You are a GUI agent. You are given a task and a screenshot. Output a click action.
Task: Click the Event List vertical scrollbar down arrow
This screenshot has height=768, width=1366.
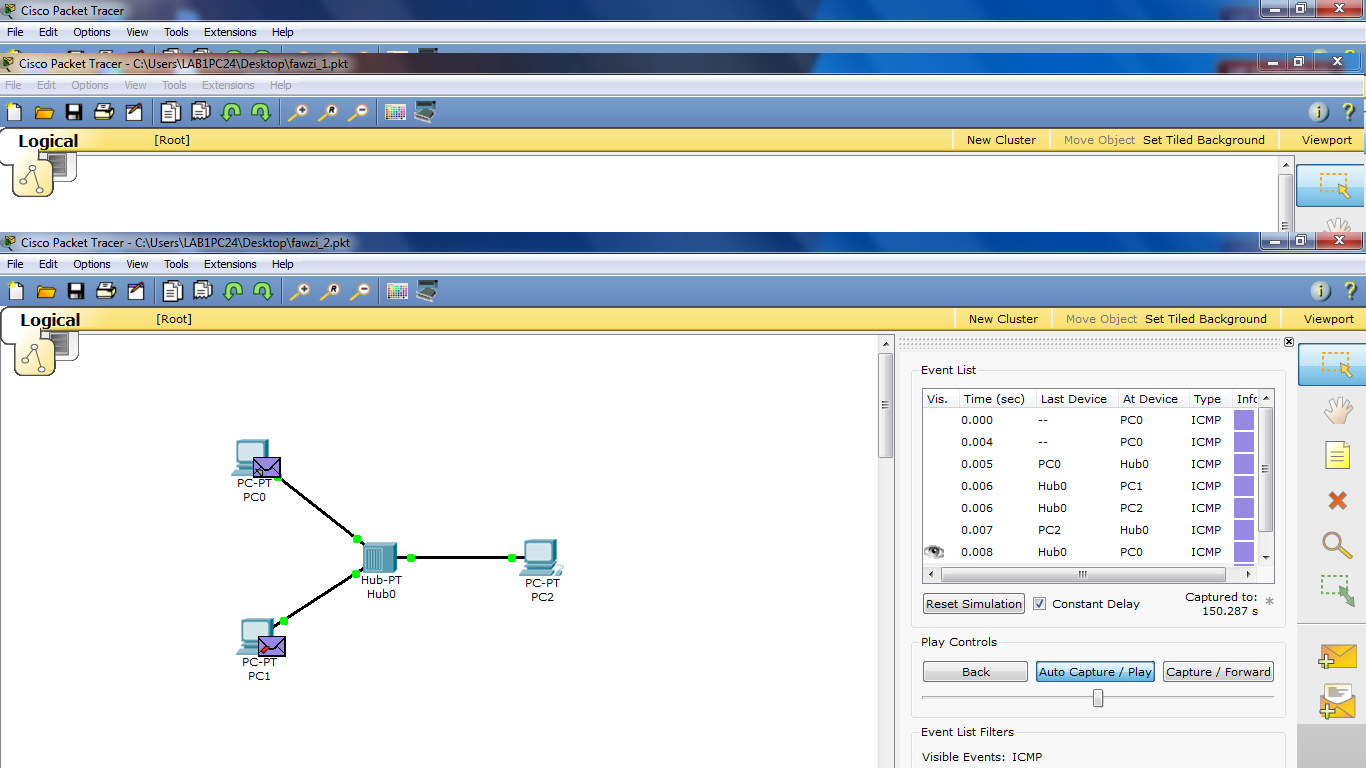coord(1266,557)
